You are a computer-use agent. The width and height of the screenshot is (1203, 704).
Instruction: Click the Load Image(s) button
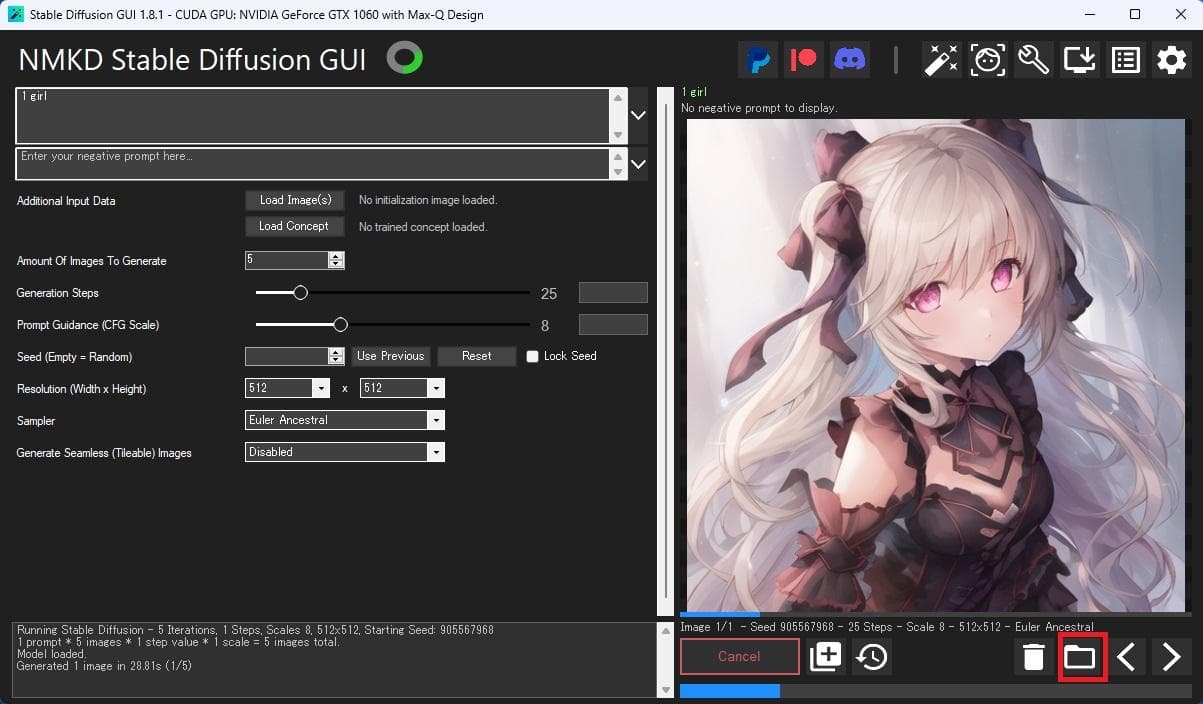(x=295, y=200)
